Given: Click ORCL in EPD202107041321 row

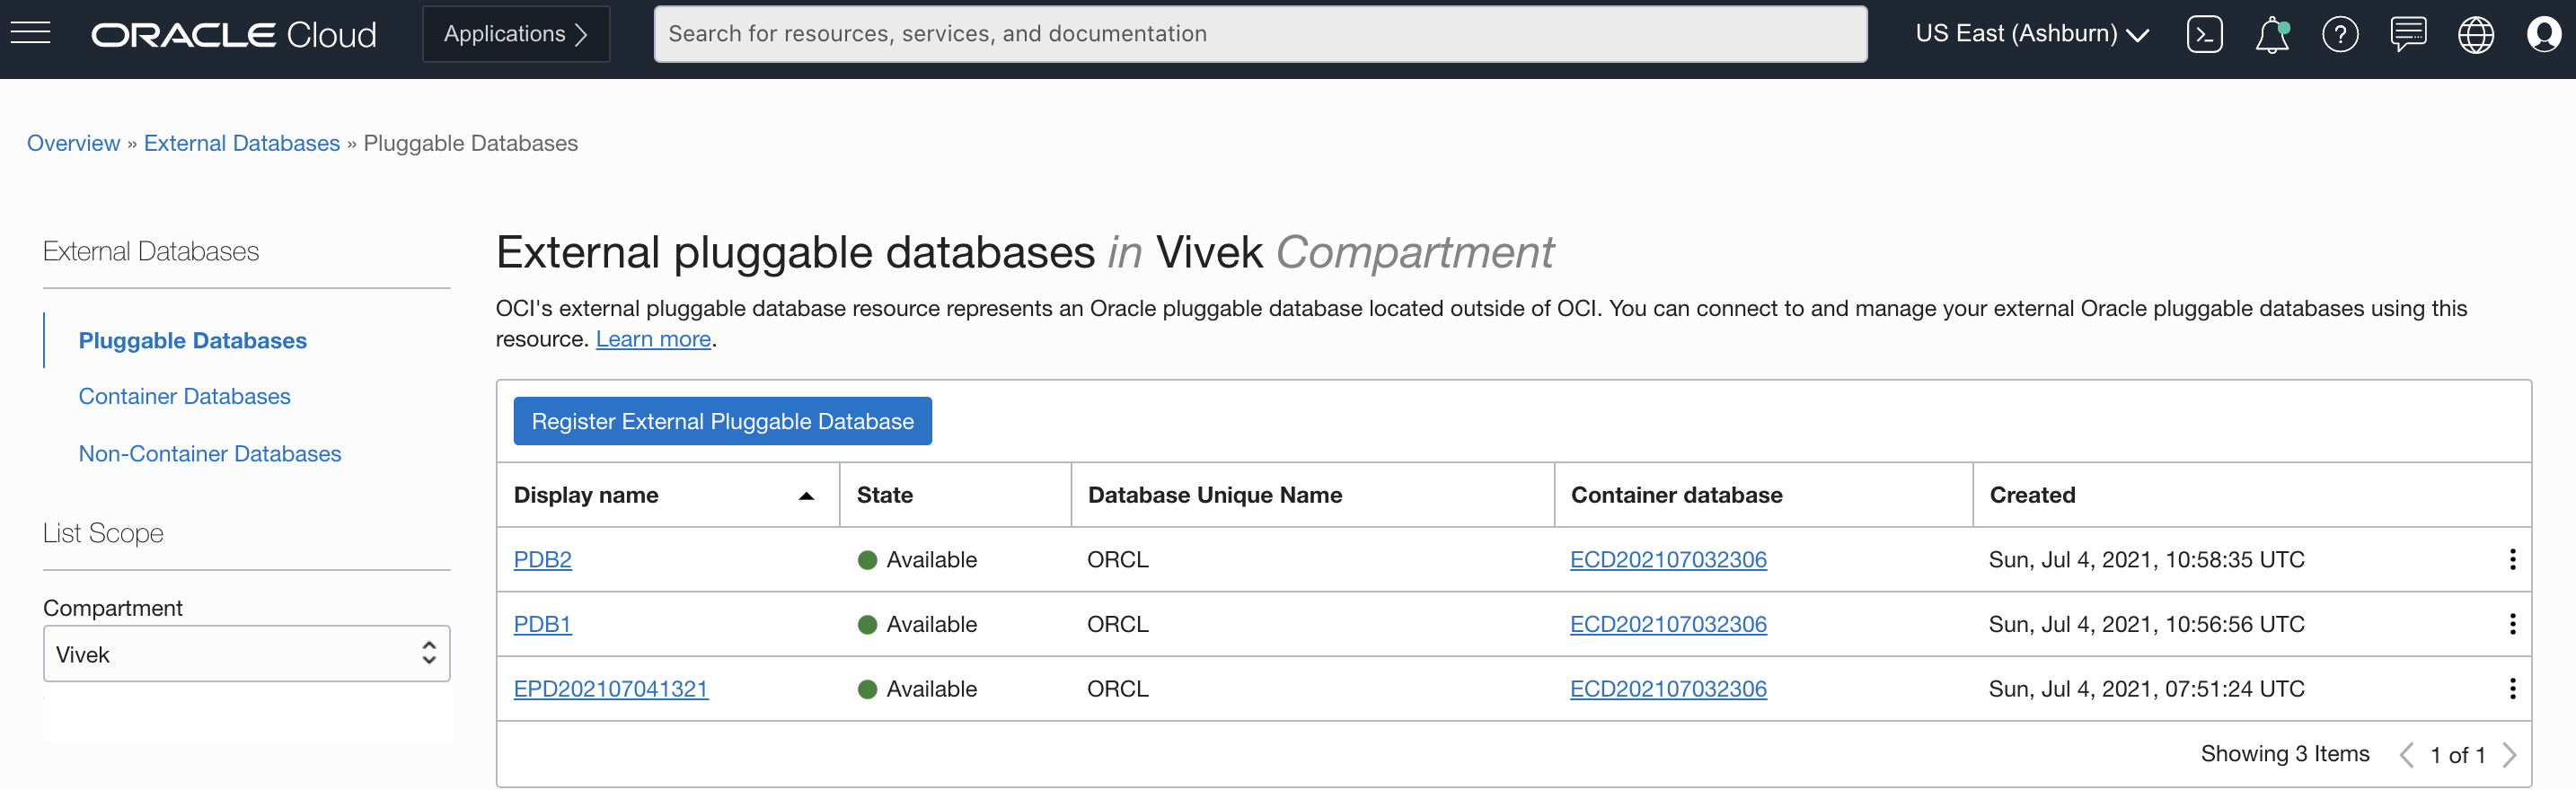Looking at the screenshot, I should [x=1118, y=688].
